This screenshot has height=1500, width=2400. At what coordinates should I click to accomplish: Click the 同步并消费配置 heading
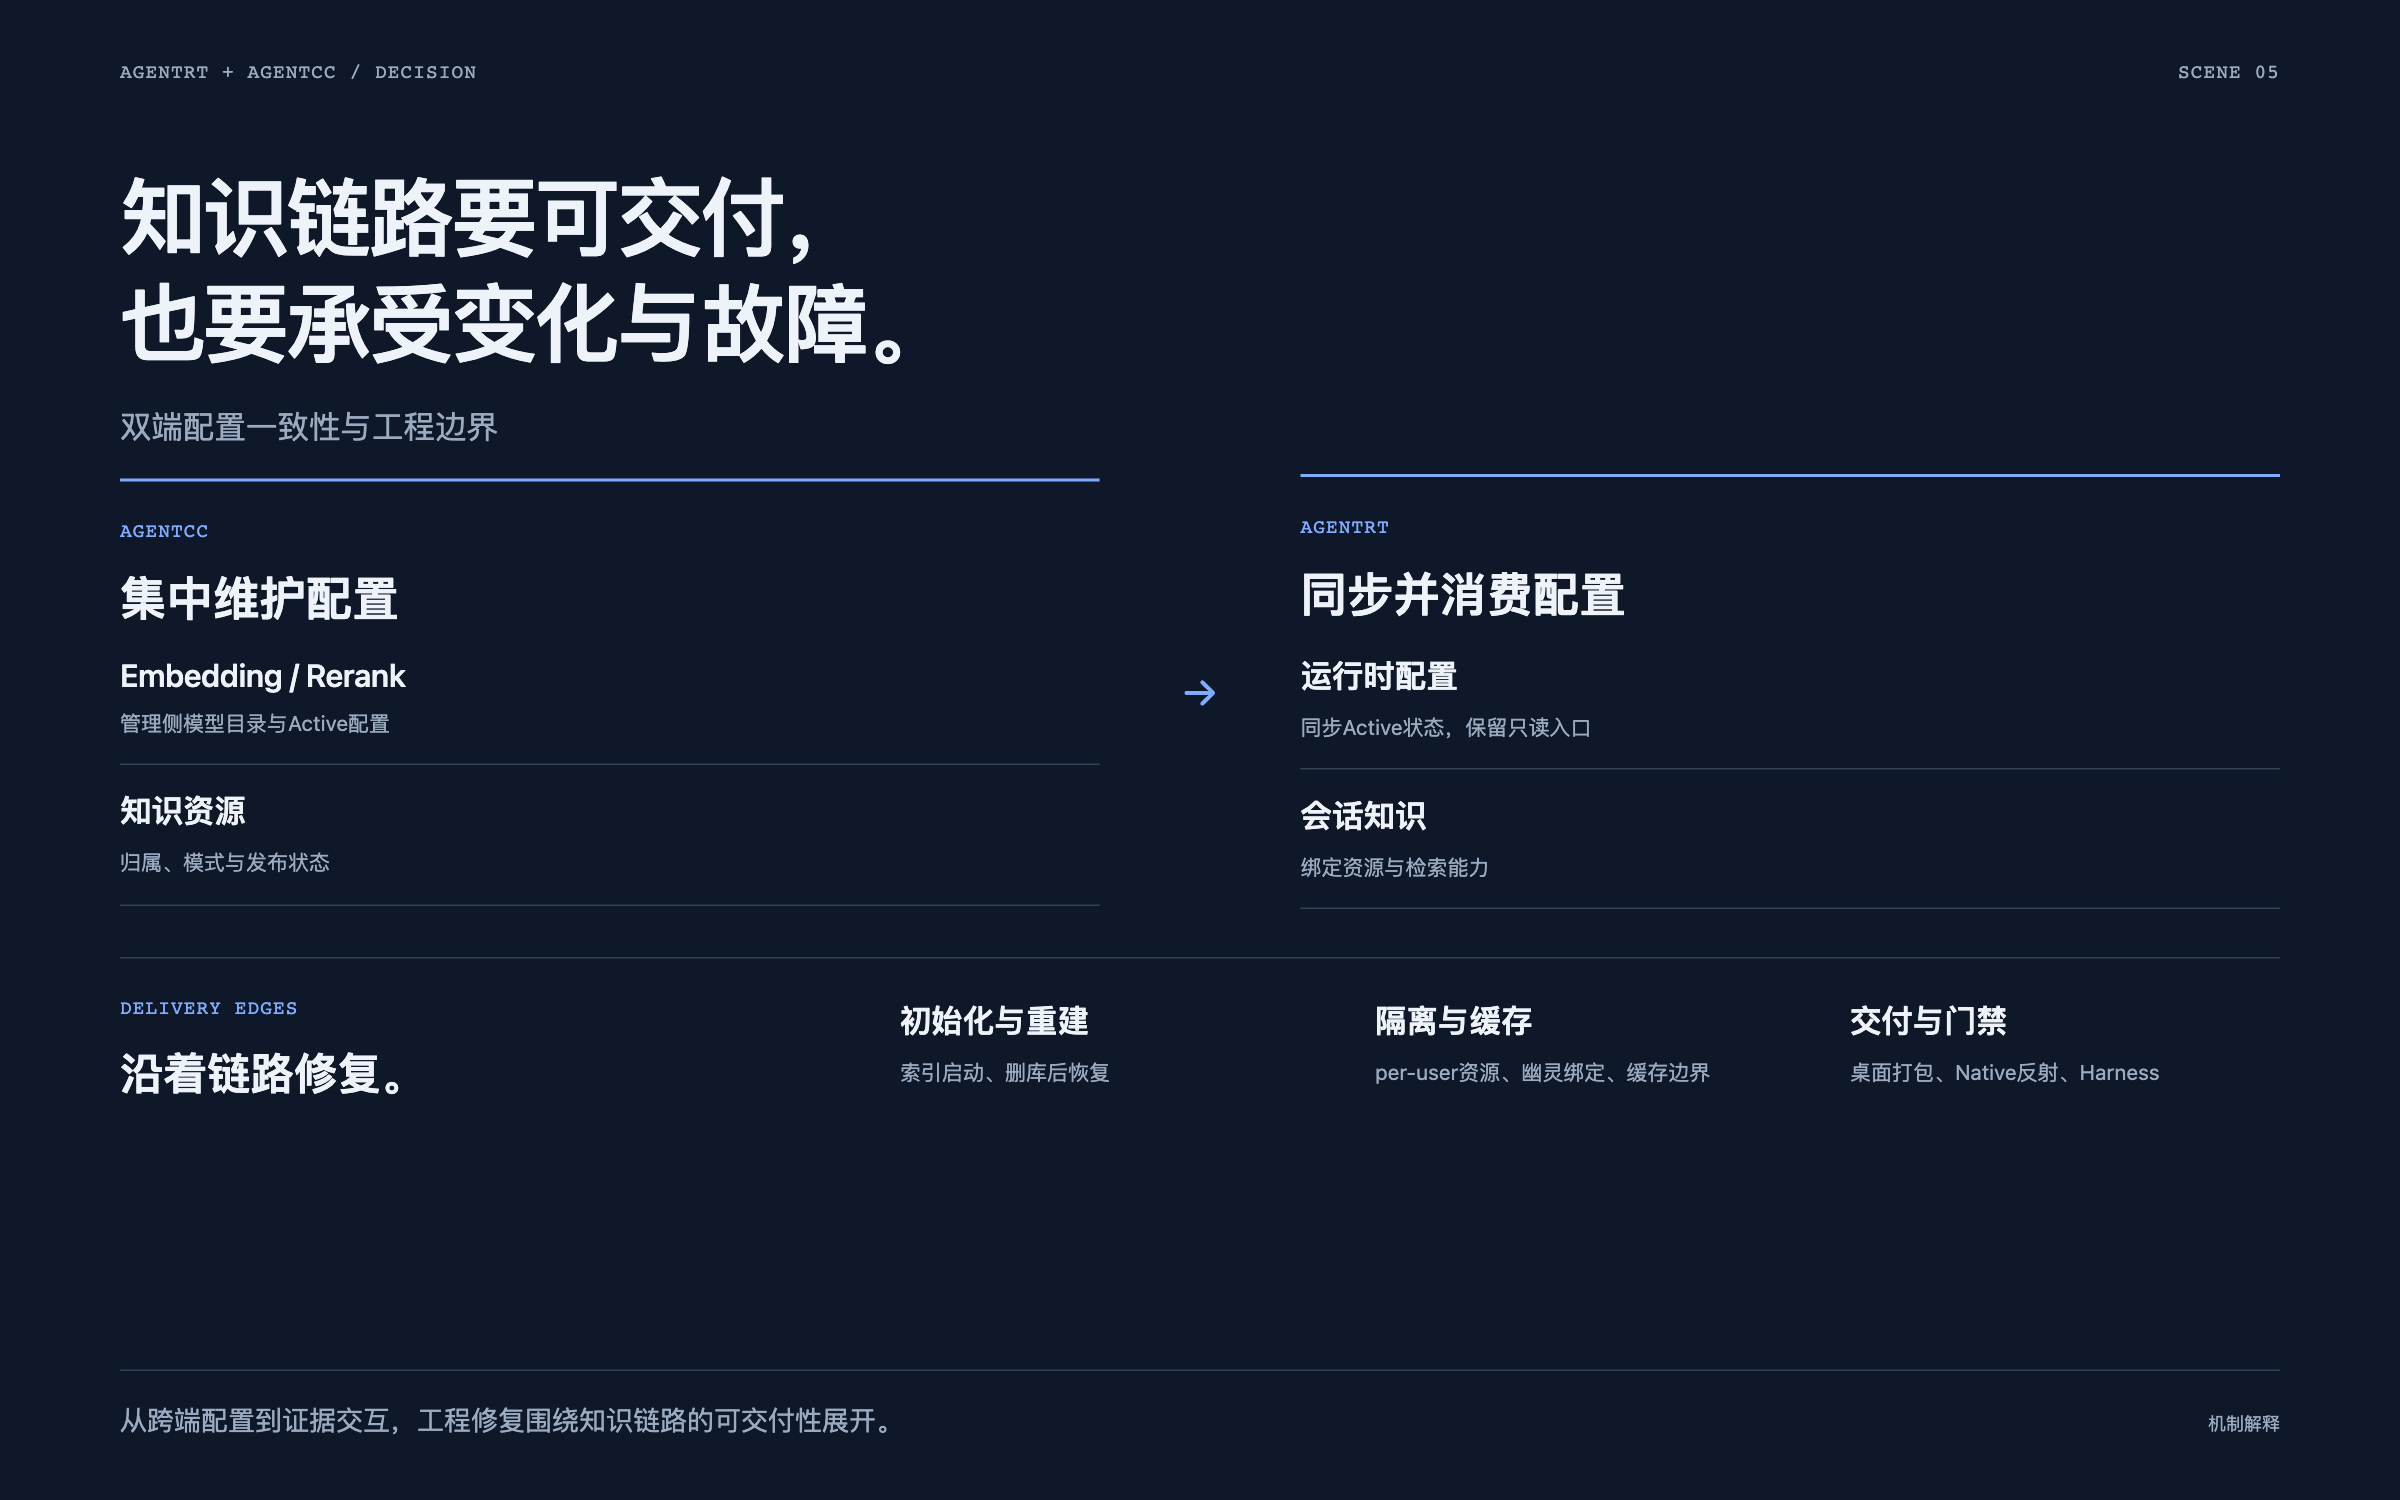pos(1462,595)
